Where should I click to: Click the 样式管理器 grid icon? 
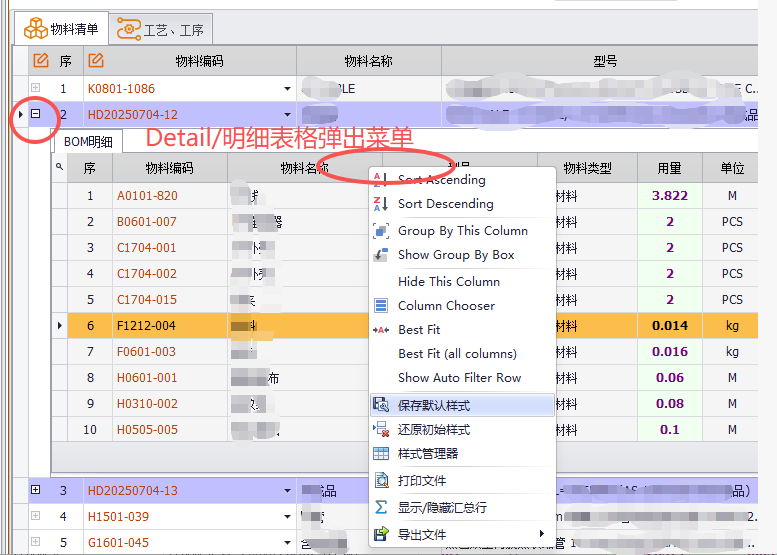click(381, 453)
